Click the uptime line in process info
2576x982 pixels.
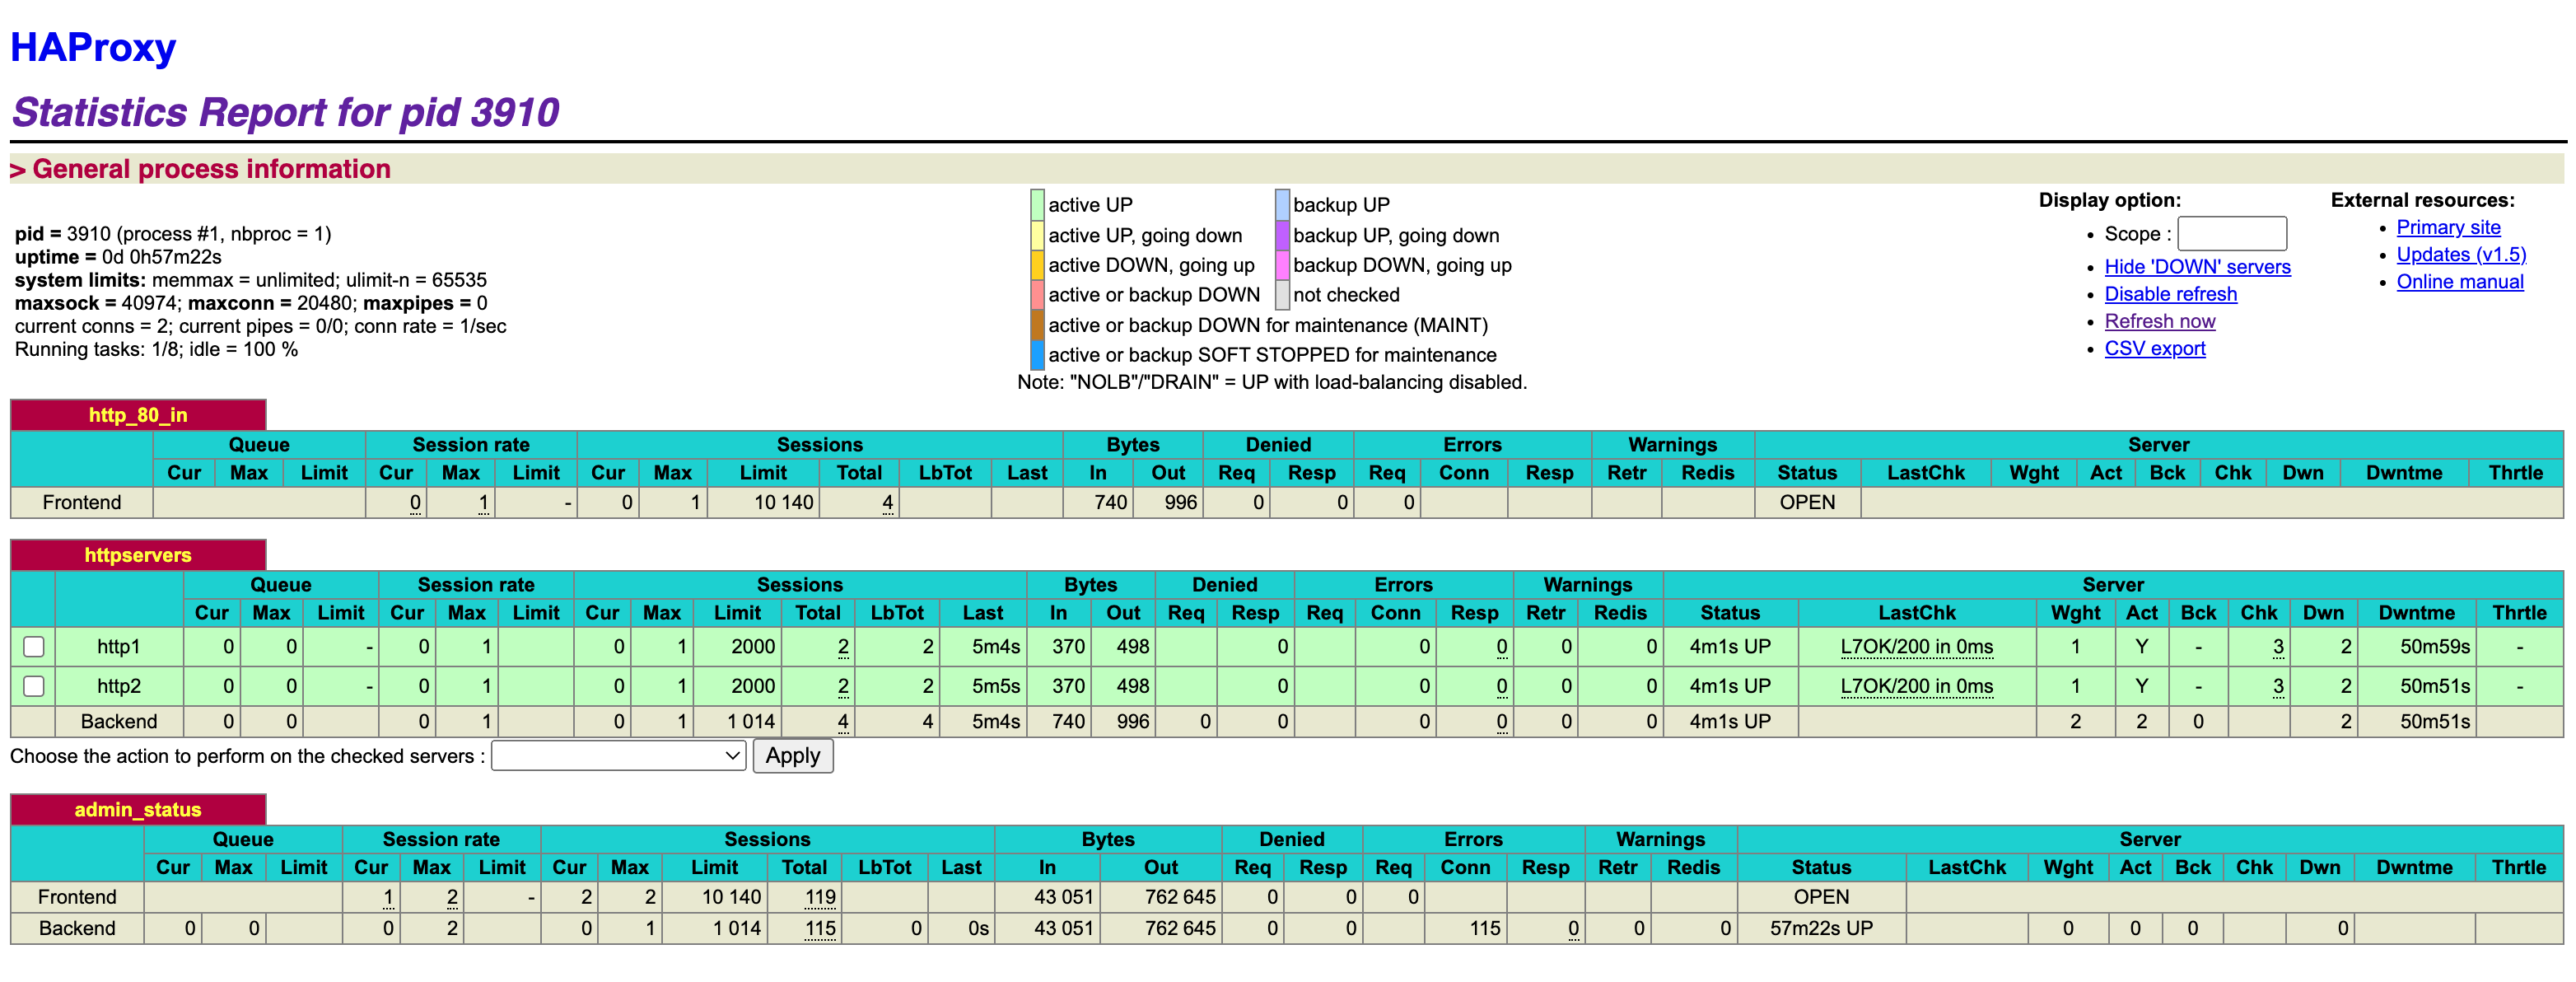[x=118, y=257]
